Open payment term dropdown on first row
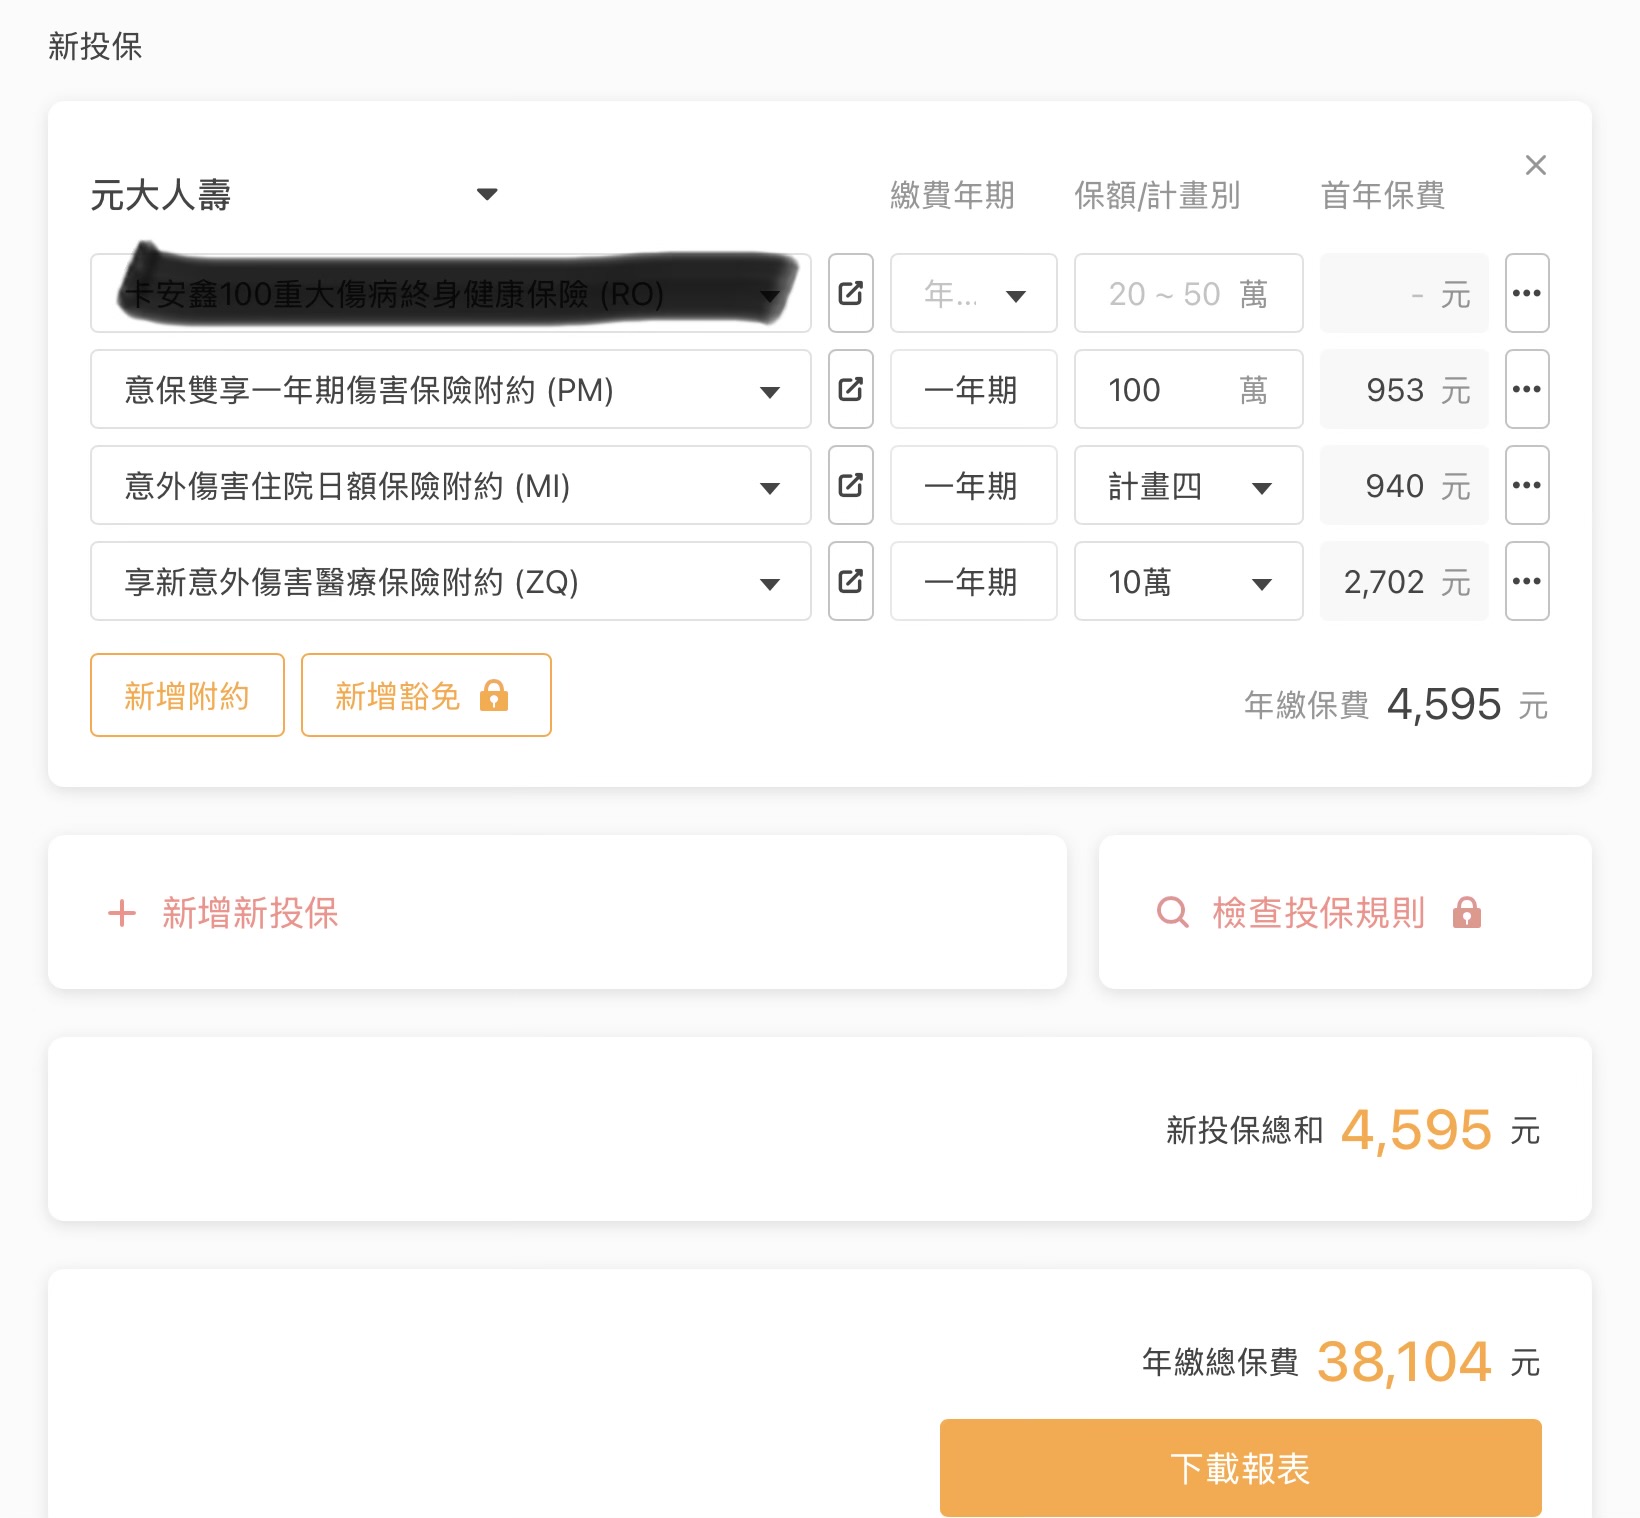This screenshot has height=1518, width=1640. (973, 294)
